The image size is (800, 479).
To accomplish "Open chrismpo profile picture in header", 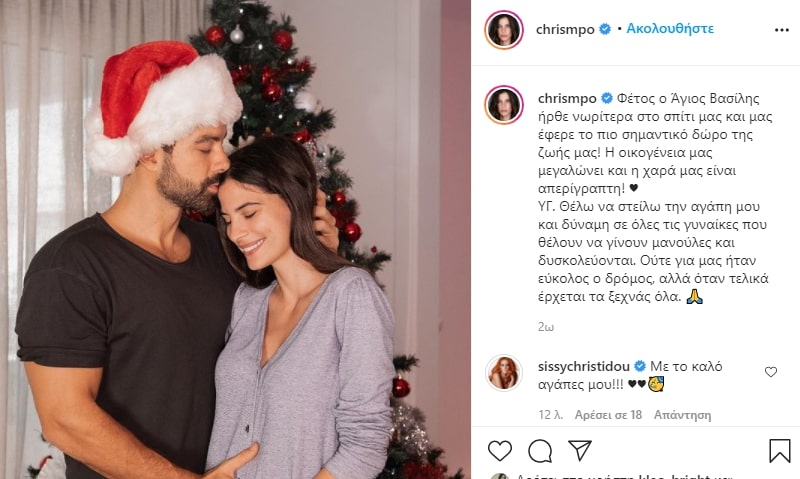I will pyautogui.click(x=504, y=30).
